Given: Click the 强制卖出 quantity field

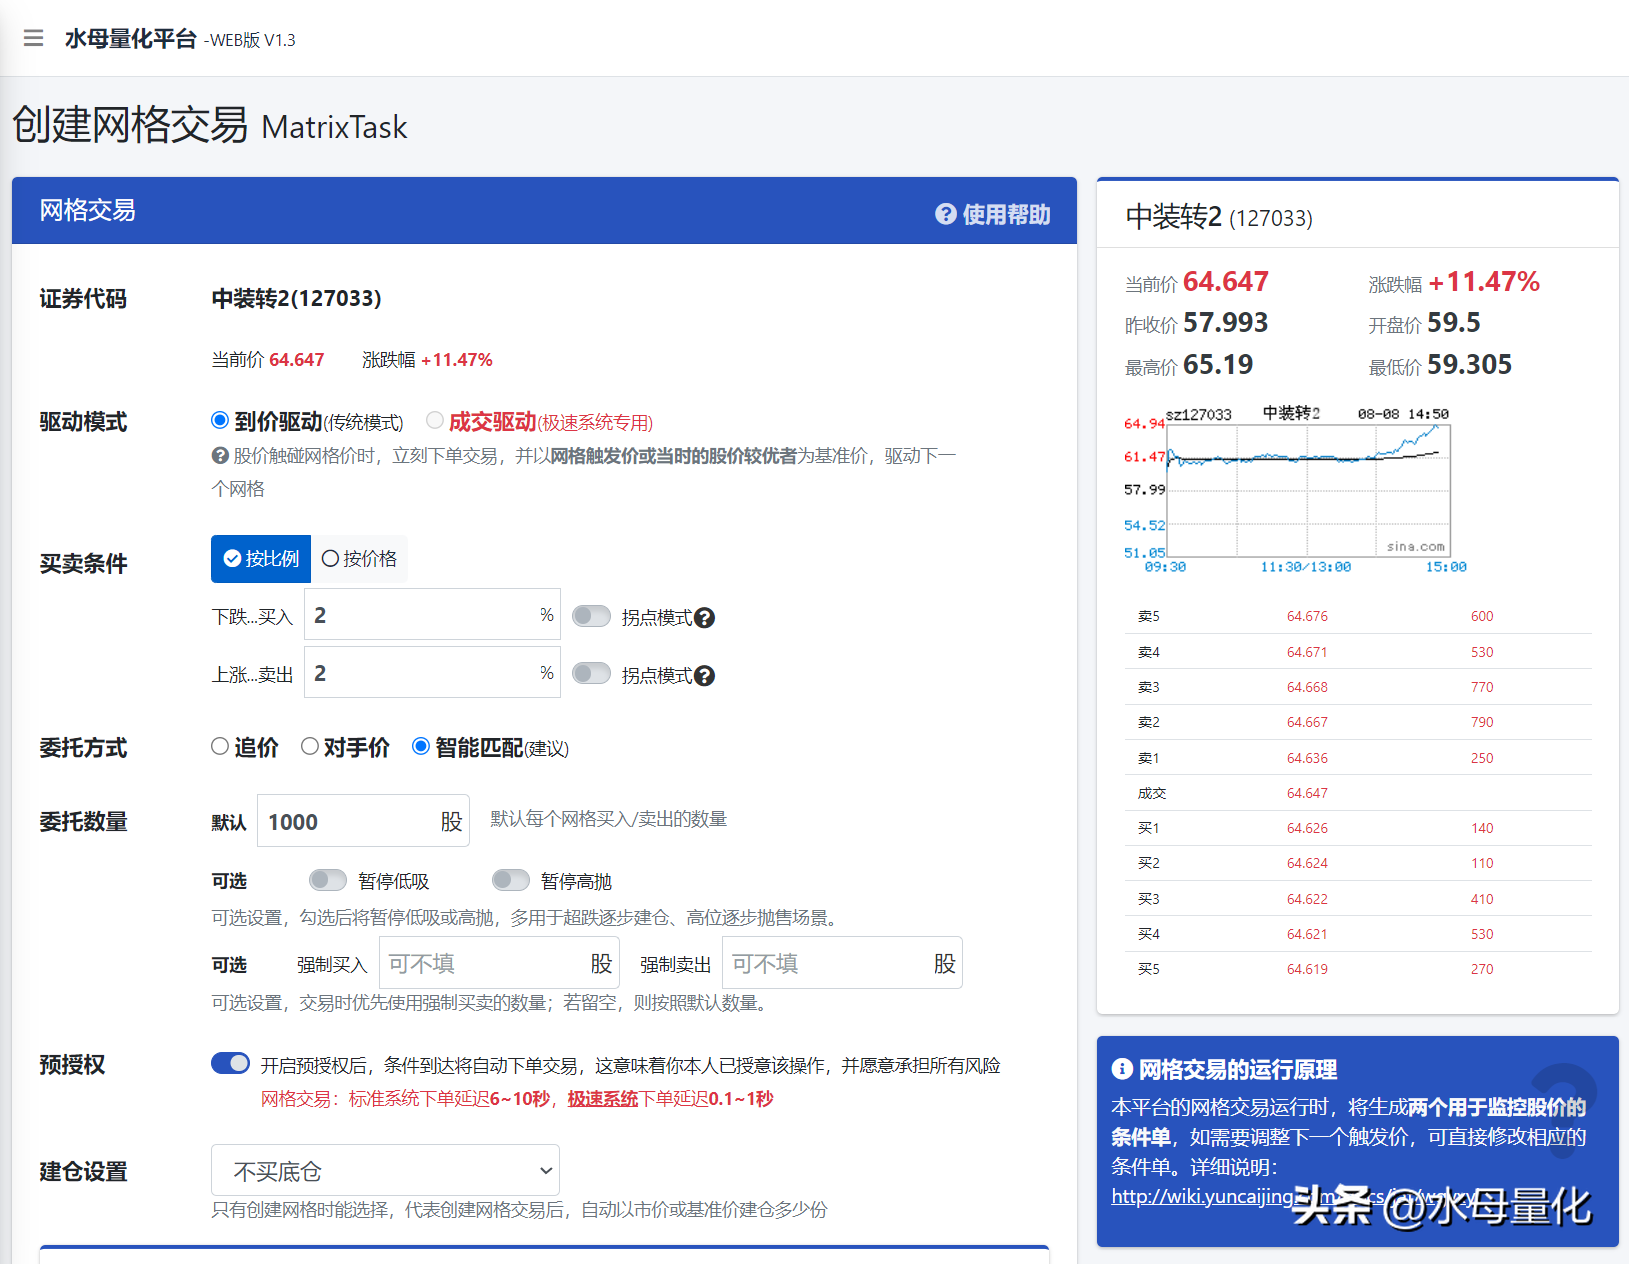Looking at the screenshot, I should pyautogui.click(x=842, y=963).
